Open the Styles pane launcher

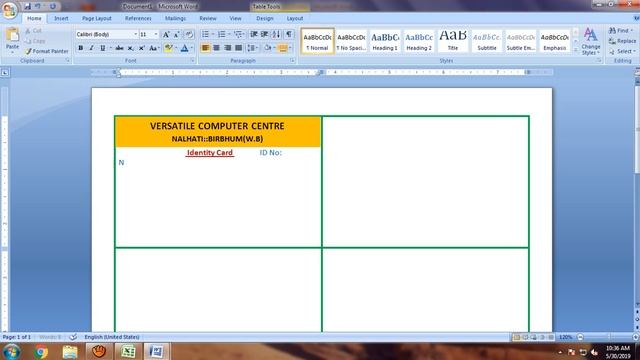point(599,60)
